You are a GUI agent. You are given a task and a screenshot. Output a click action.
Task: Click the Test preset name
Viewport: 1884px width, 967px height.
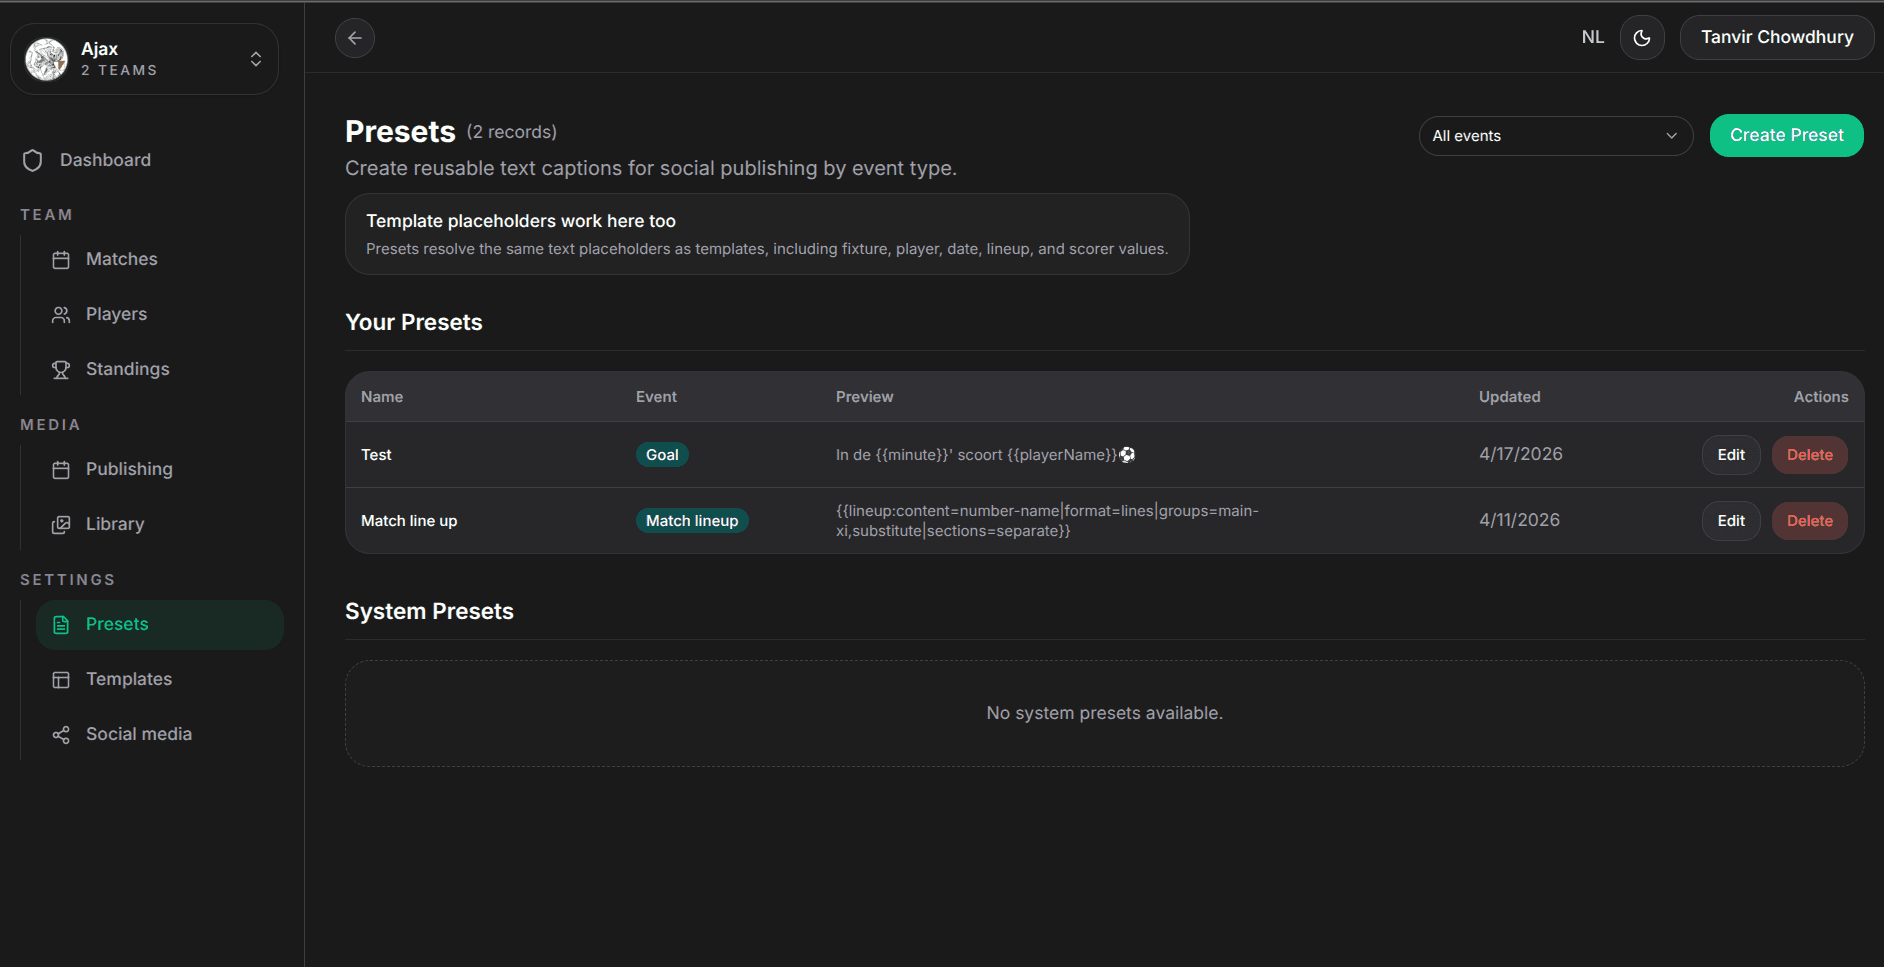pyautogui.click(x=376, y=455)
